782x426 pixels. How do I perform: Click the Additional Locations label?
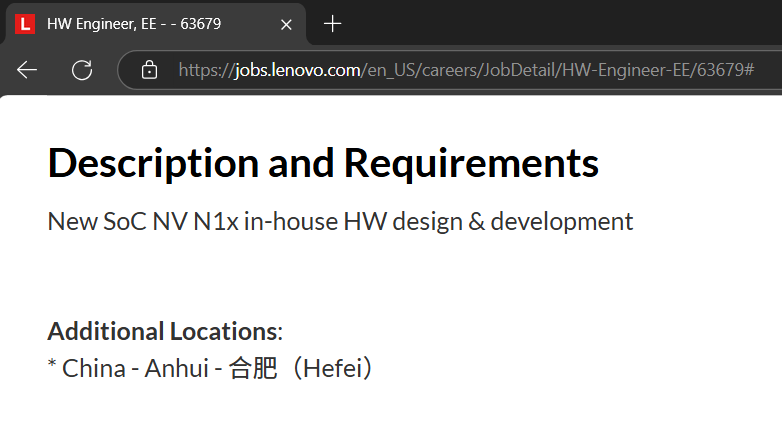164,331
